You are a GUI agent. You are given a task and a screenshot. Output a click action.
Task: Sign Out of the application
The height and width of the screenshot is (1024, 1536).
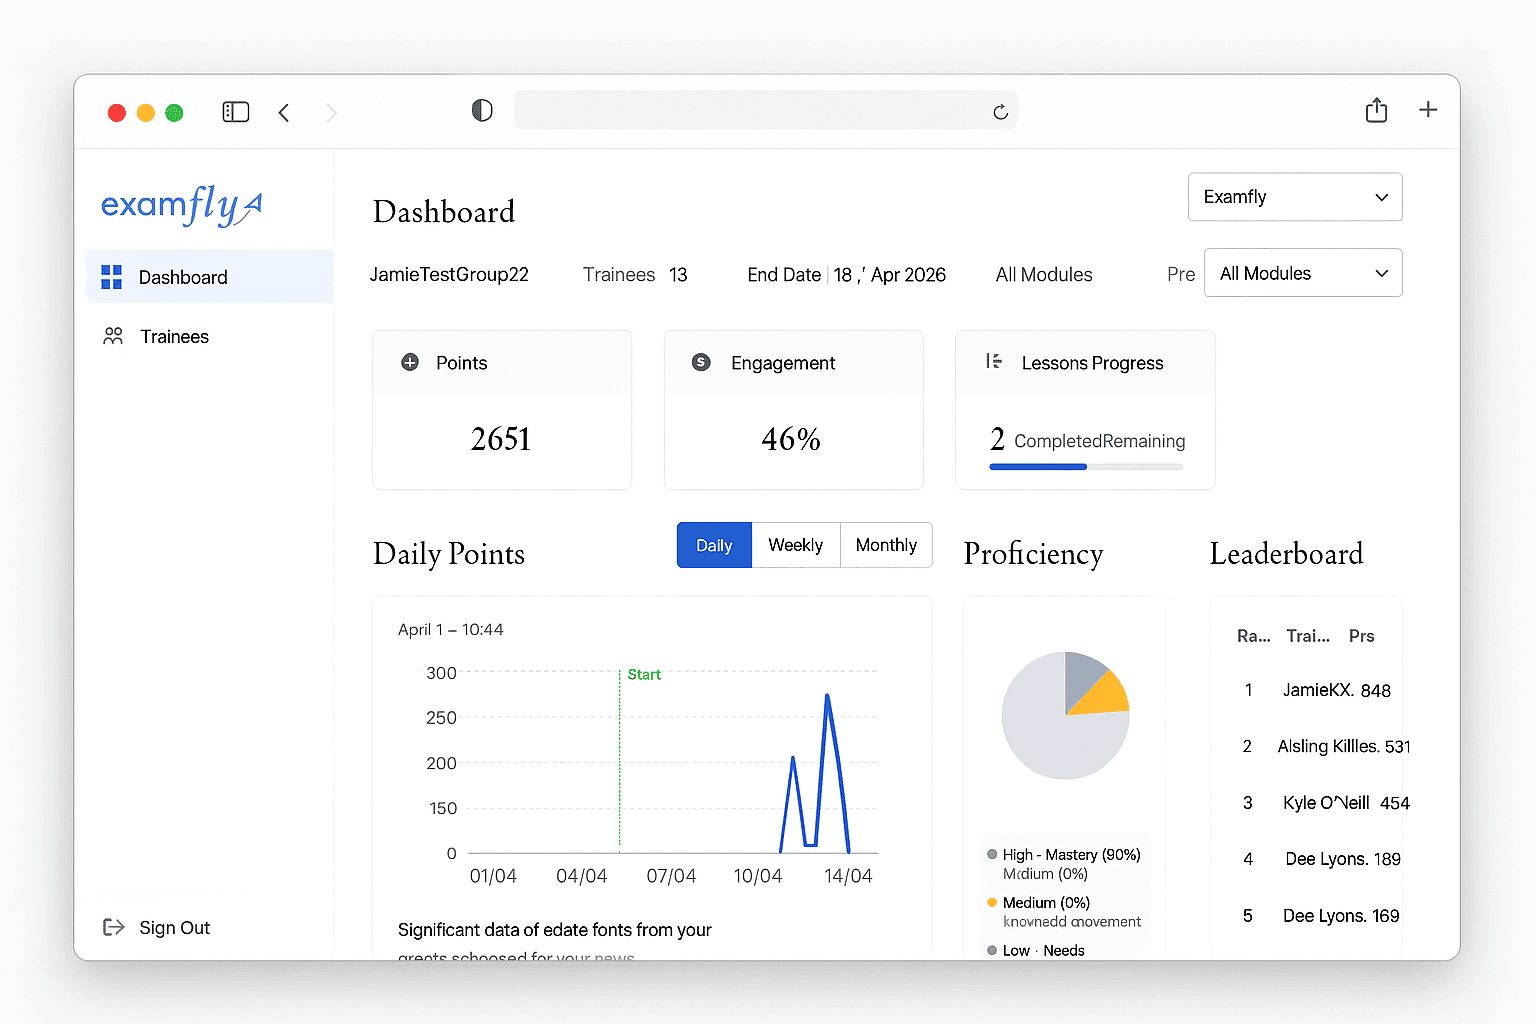[174, 927]
